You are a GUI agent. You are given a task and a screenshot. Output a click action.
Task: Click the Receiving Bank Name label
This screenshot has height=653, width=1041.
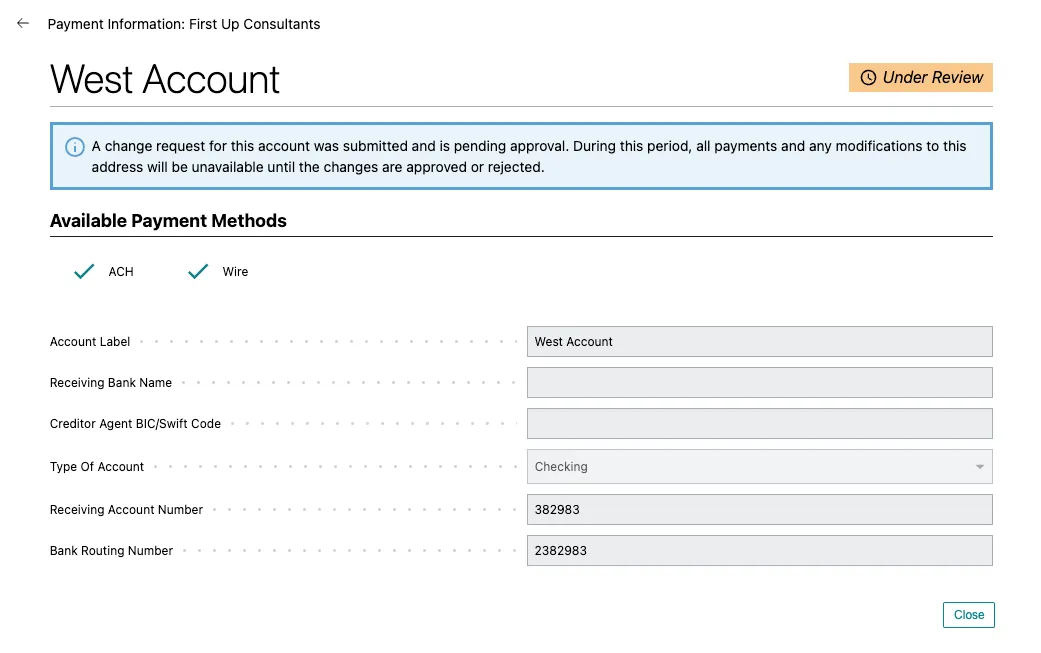tap(110, 383)
